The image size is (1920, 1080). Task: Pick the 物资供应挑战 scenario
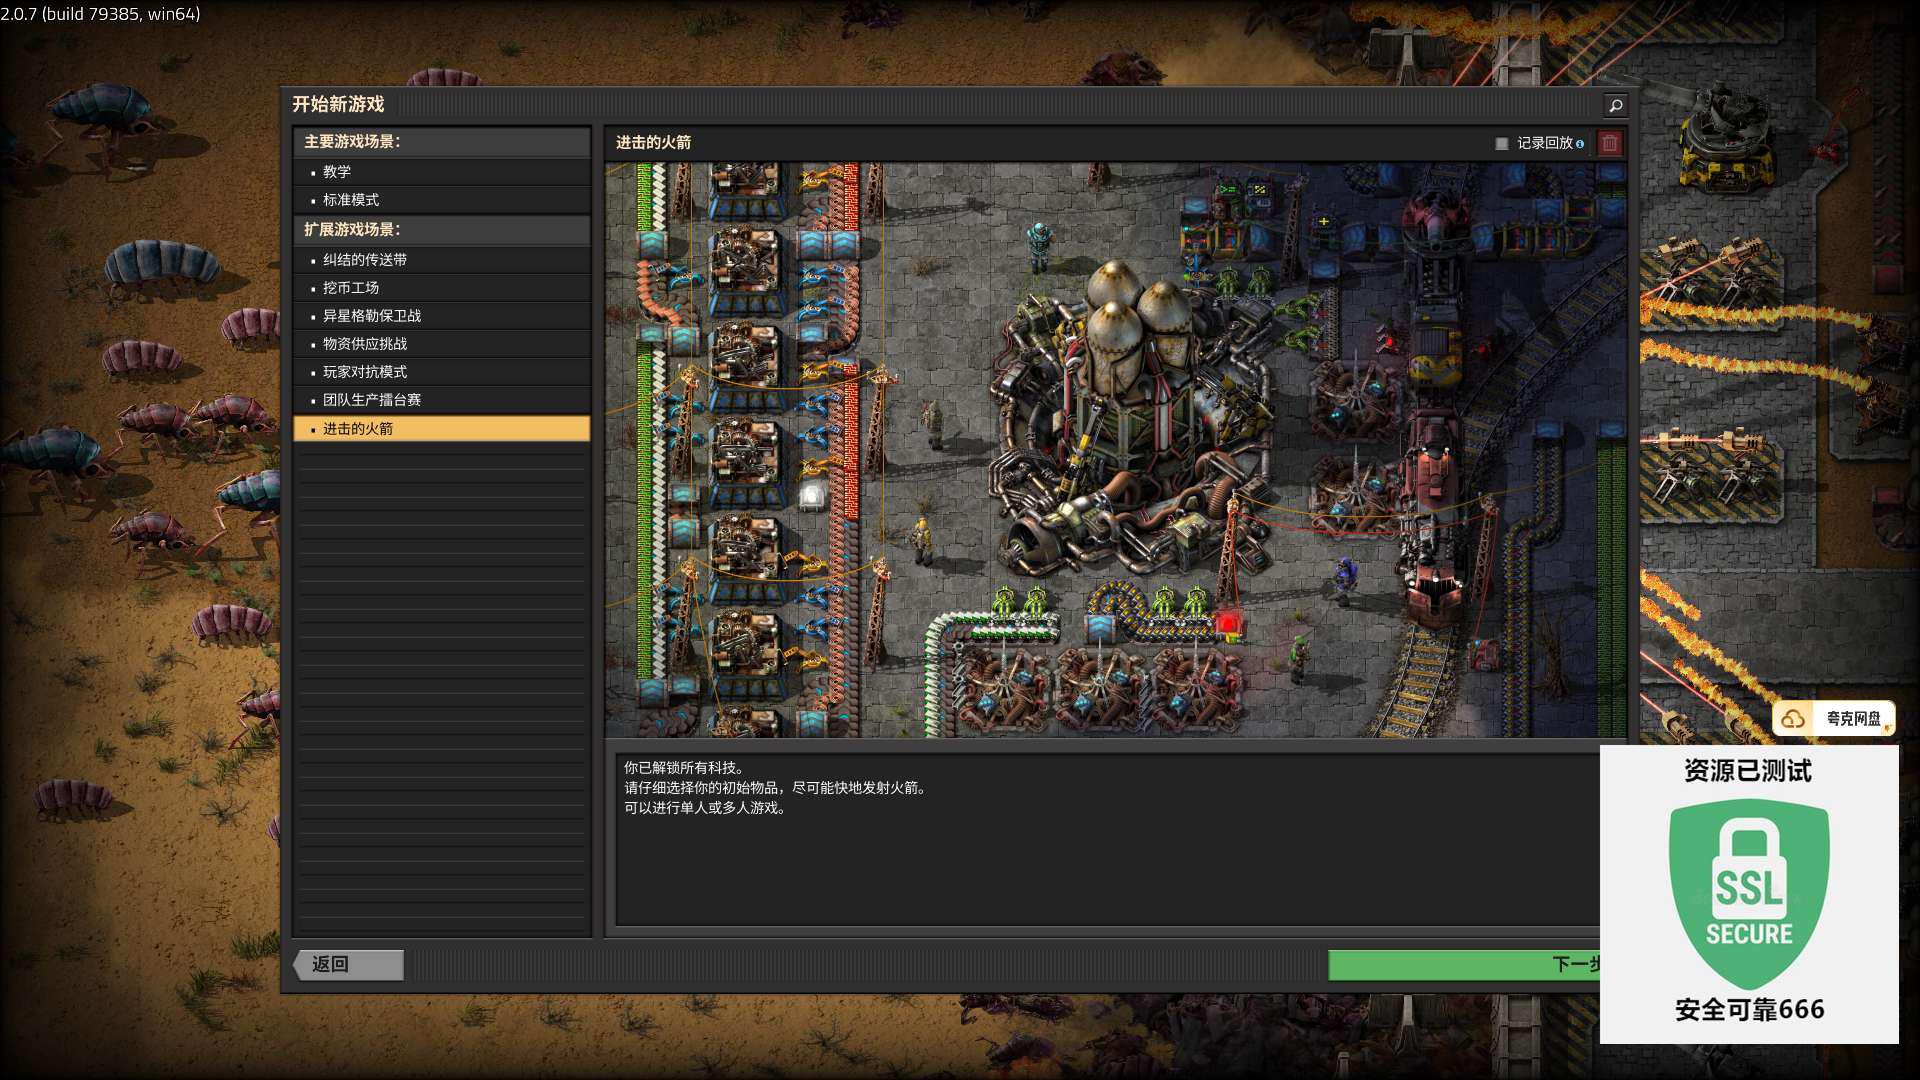pyautogui.click(x=442, y=344)
